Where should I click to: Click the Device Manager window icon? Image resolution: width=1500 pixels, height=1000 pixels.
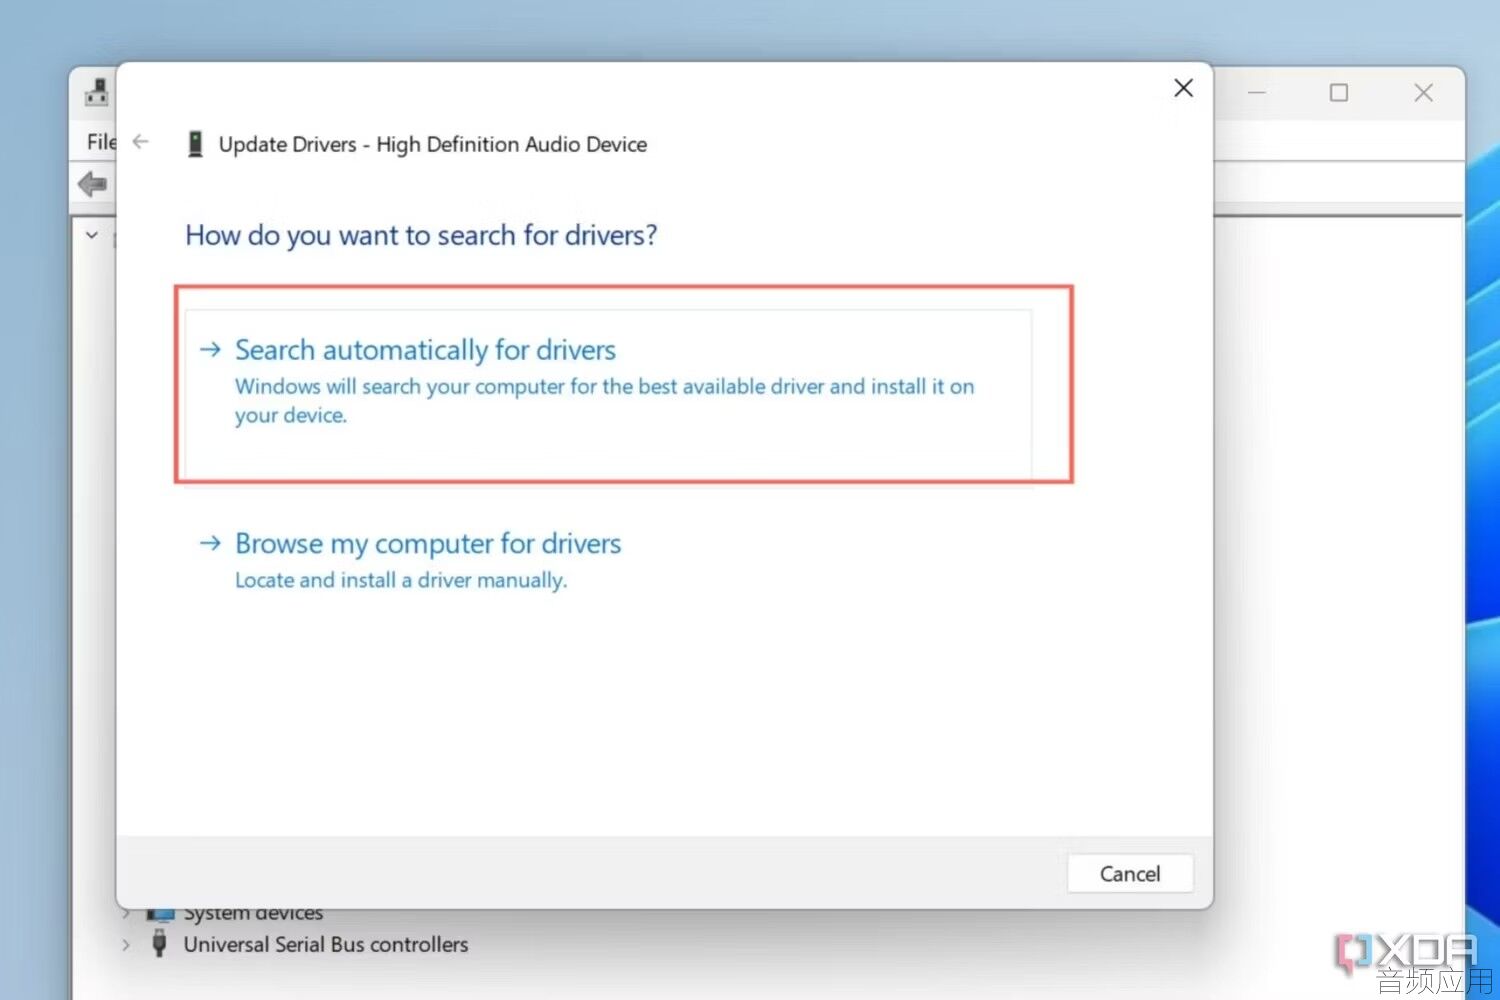click(97, 92)
